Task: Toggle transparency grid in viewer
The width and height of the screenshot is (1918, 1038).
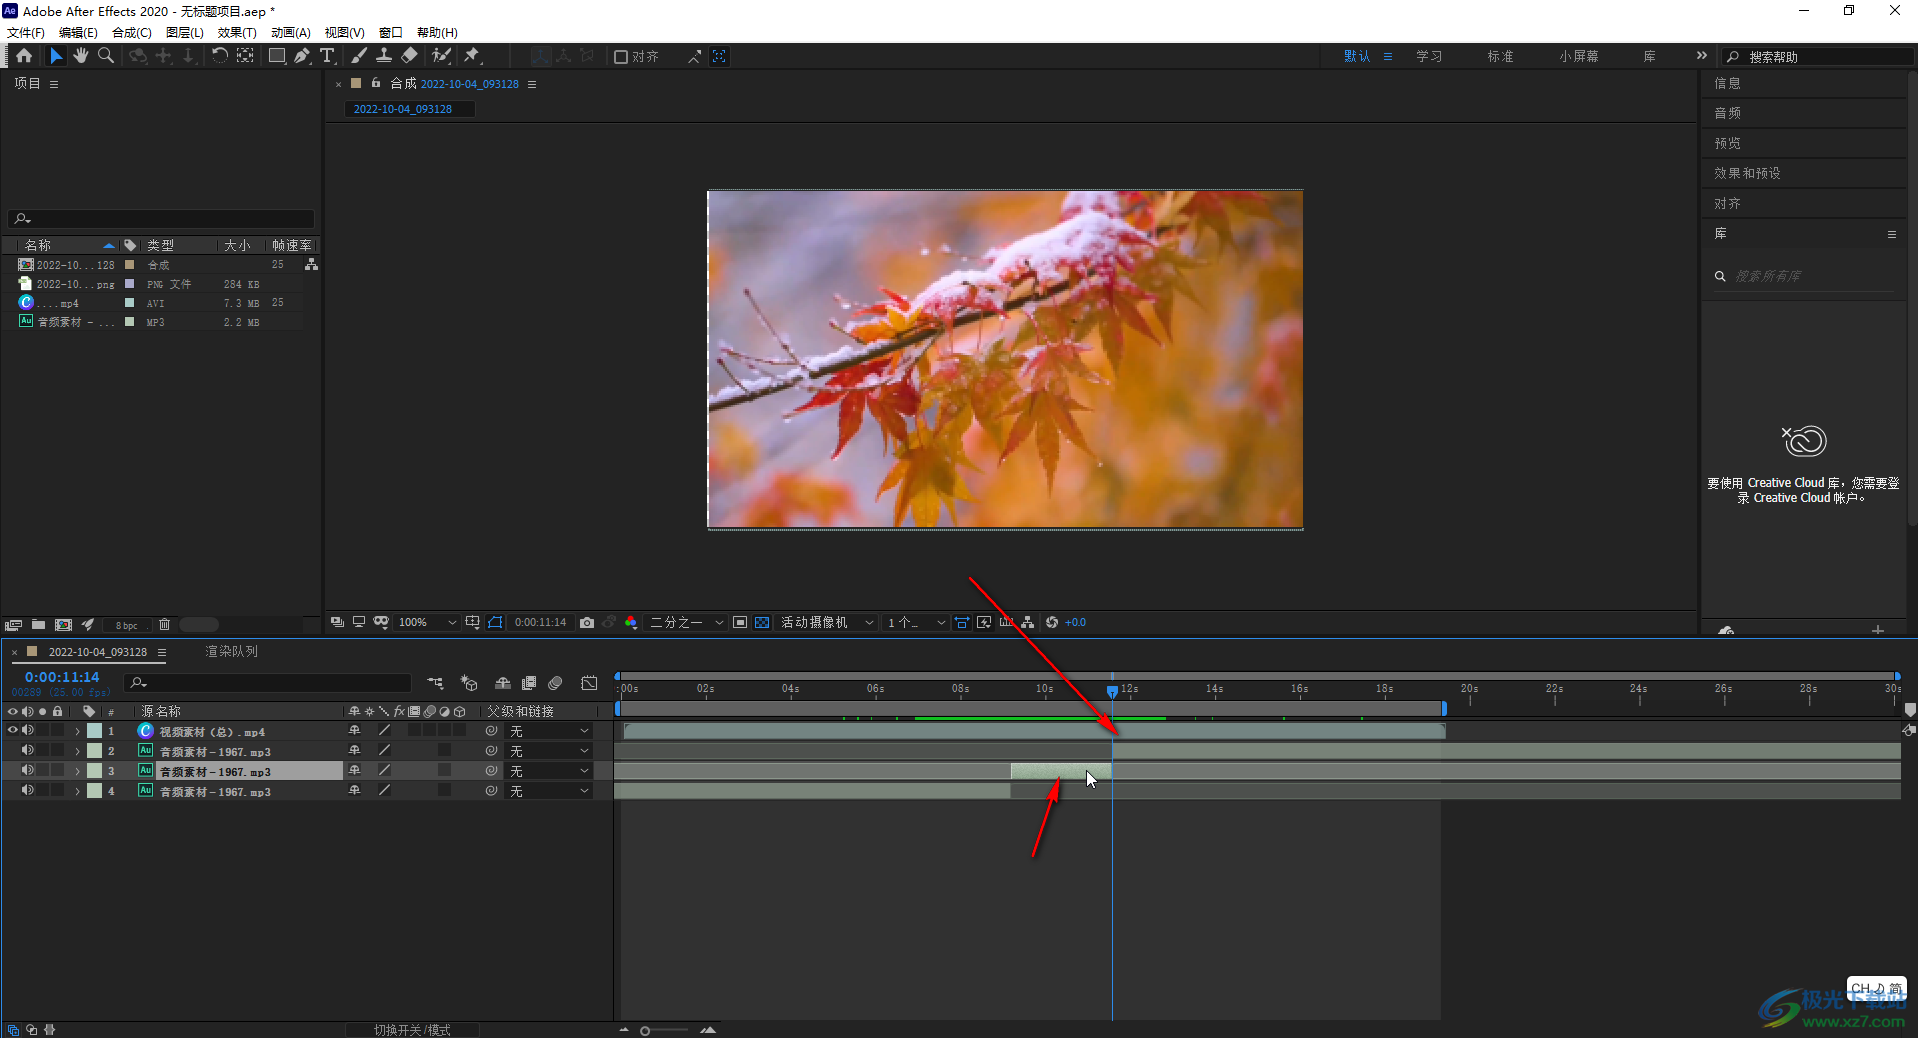Action: click(762, 622)
